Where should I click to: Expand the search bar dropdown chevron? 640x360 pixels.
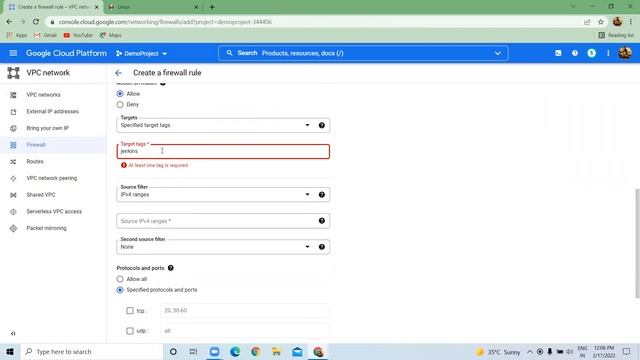(x=498, y=53)
